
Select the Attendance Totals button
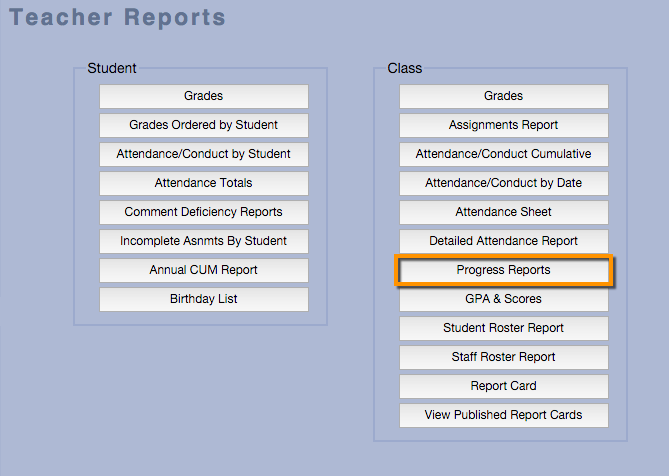coord(203,183)
